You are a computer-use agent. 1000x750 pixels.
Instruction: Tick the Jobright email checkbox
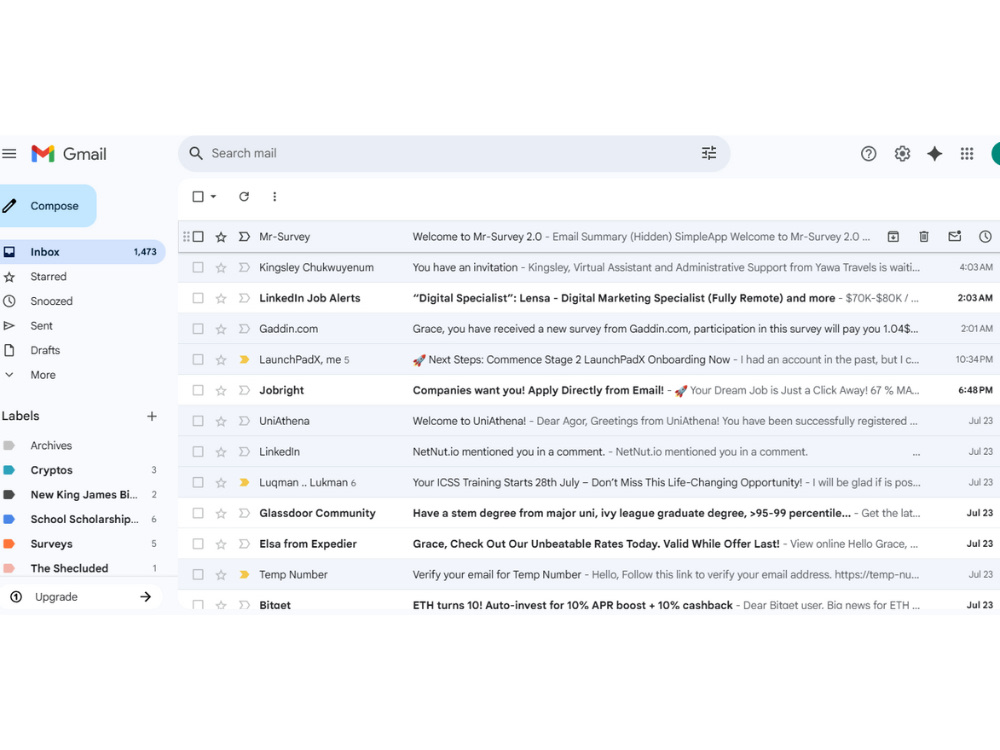198,390
